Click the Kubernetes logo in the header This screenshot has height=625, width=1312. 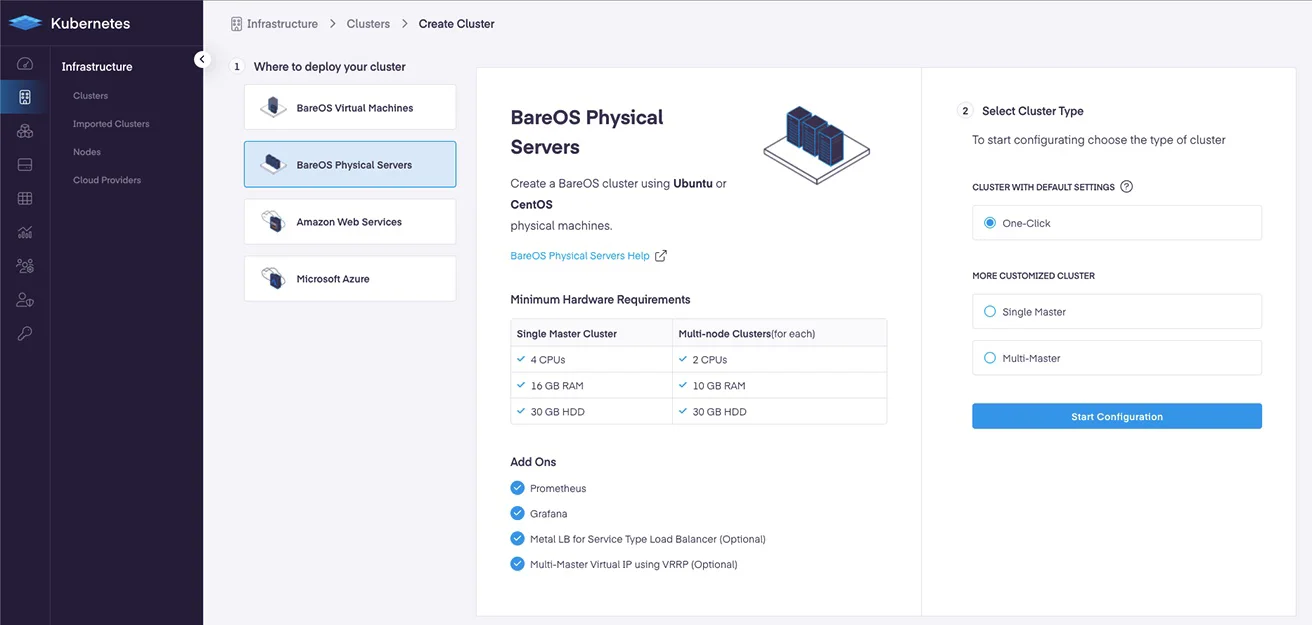[x=25, y=22]
